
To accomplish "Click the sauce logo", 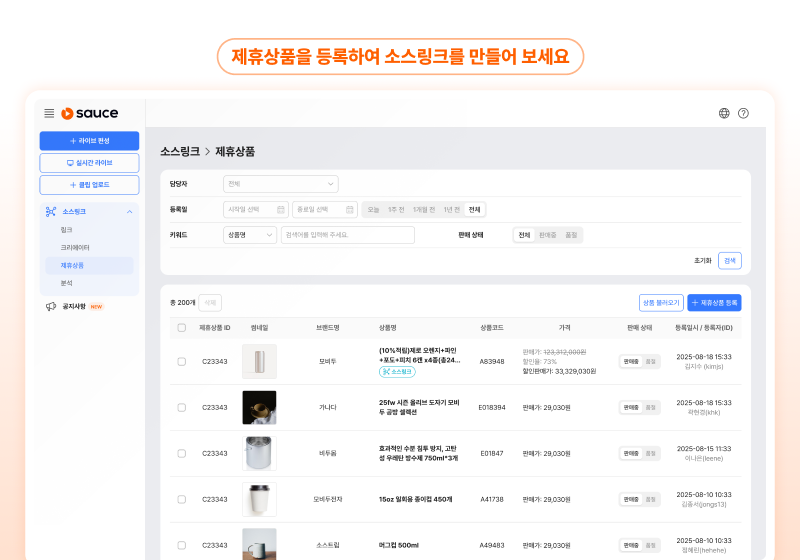I will pyautogui.click(x=90, y=113).
